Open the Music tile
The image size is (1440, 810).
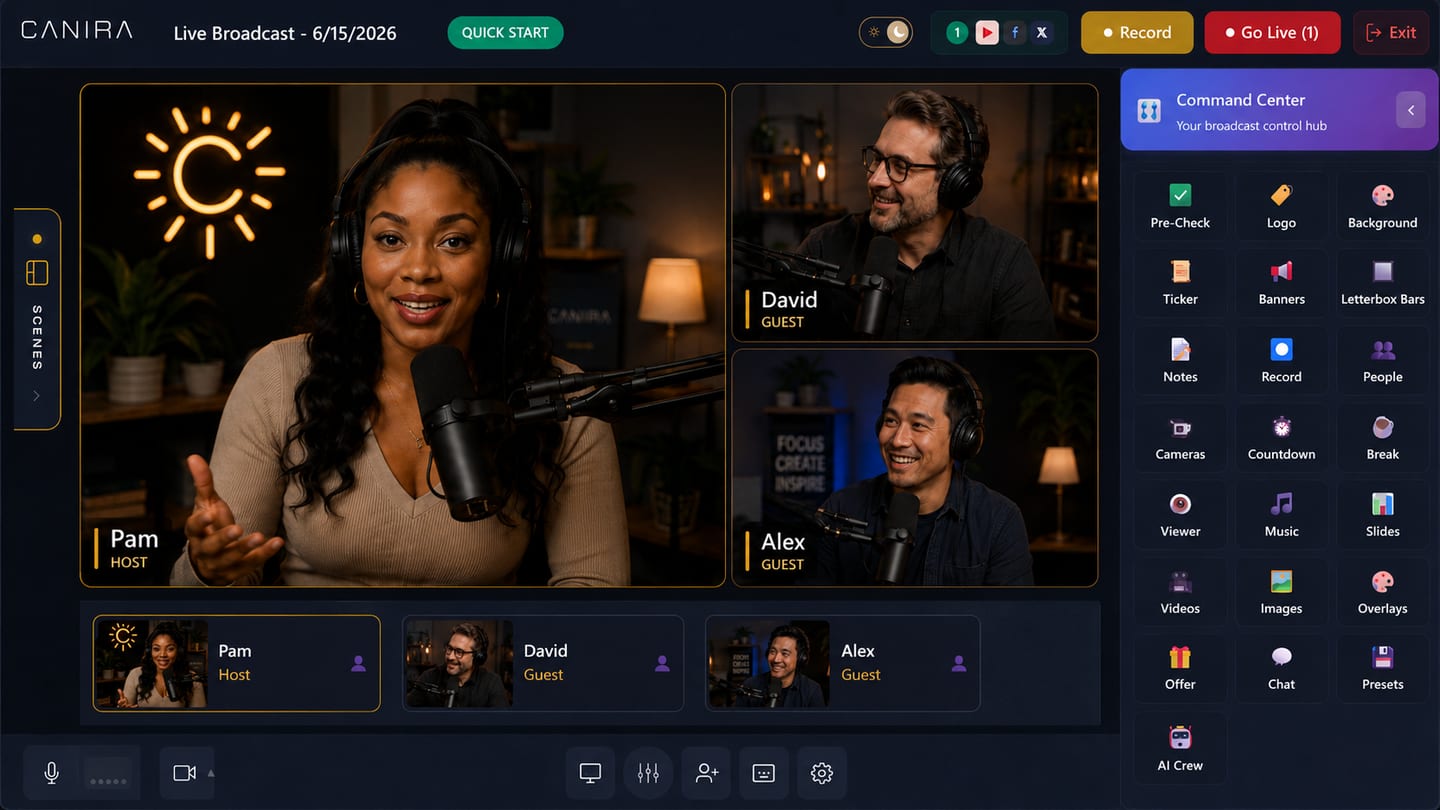[x=1281, y=513]
